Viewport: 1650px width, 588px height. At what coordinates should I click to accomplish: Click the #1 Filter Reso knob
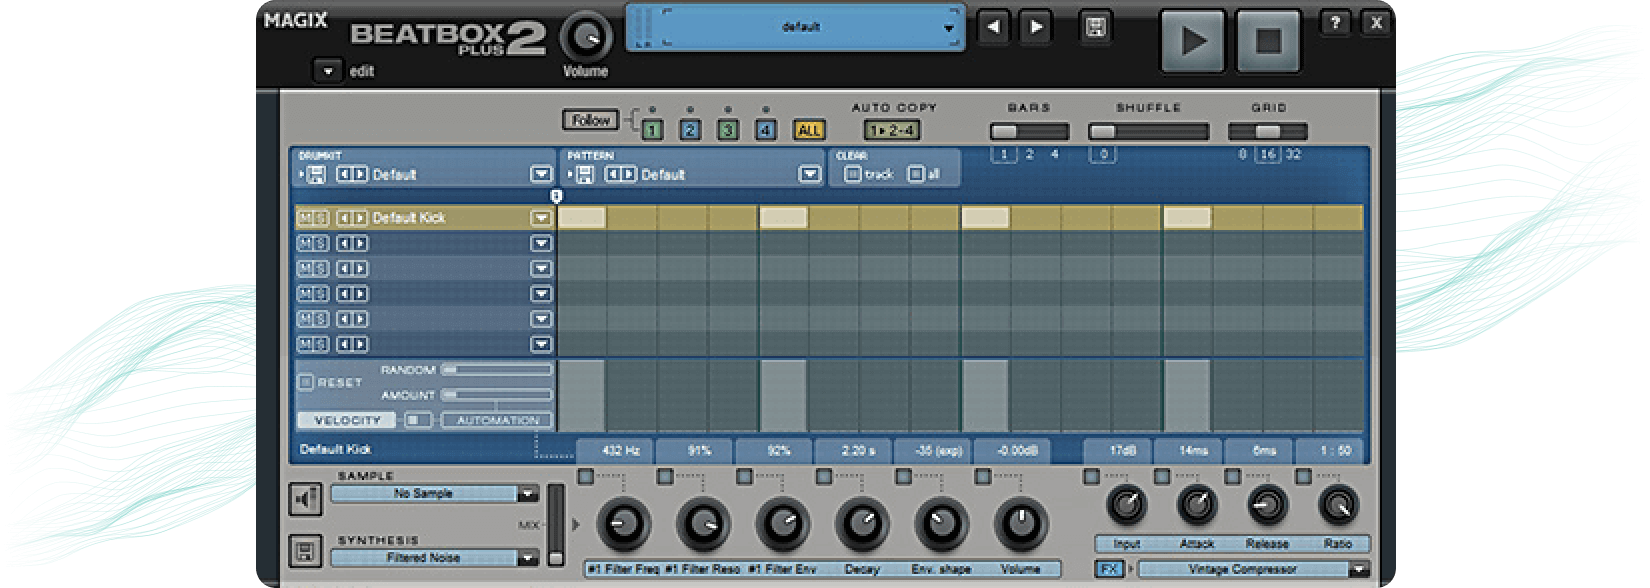(x=703, y=523)
